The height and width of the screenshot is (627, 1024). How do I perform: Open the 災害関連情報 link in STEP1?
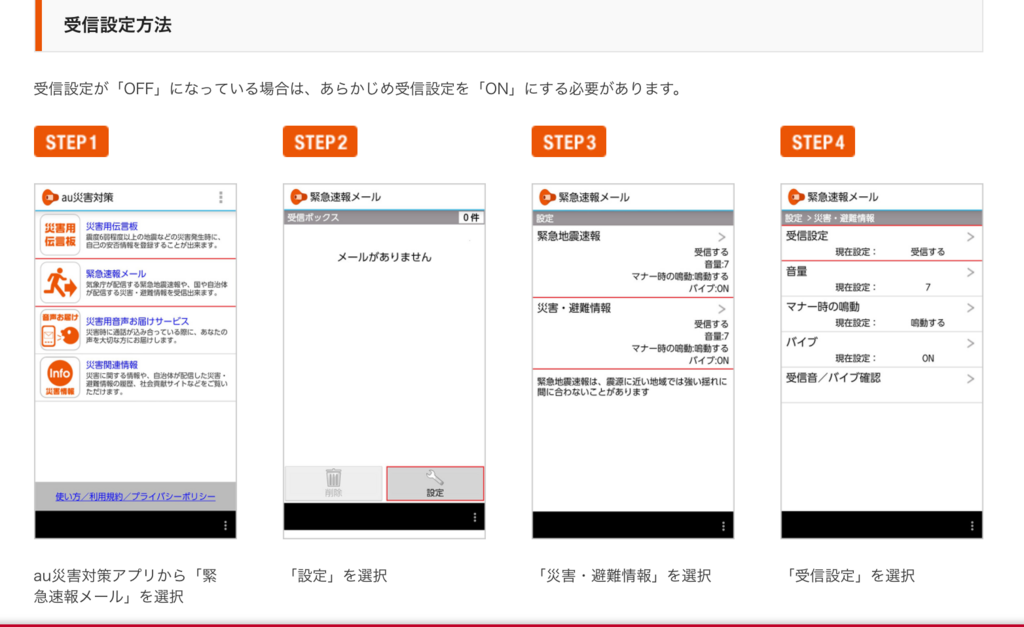click(x=112, y=365)
